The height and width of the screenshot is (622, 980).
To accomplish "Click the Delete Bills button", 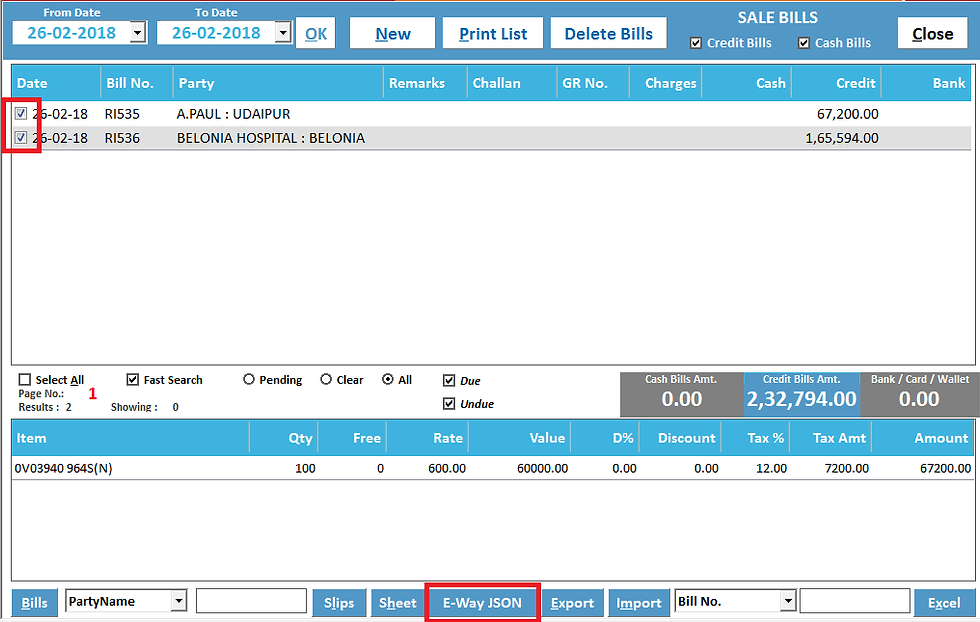I will [608, 33].
